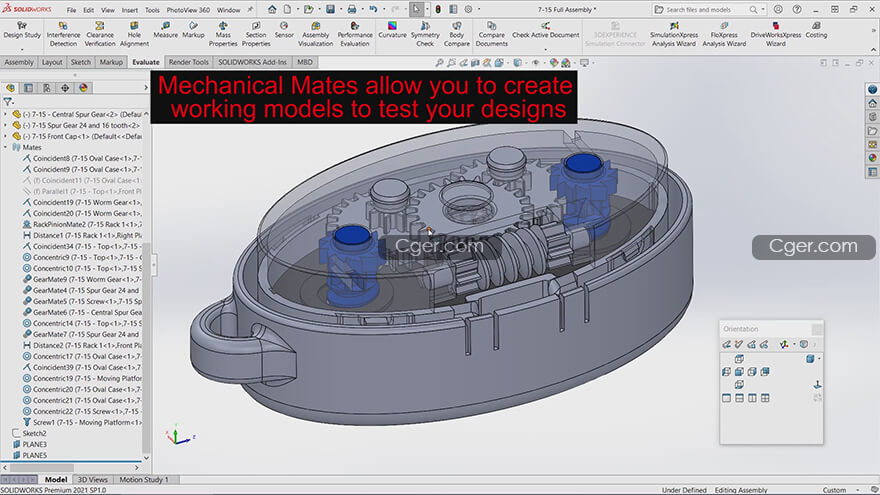
Task: Click the feature tree vertical scrollbar
Action: coord(146,348)
